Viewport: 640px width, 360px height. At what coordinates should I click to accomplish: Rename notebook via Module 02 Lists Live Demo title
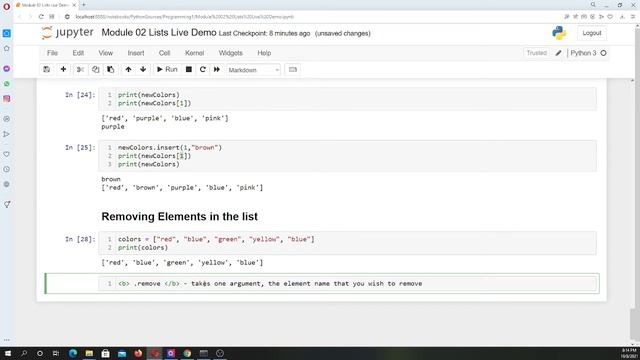[159, 33]
